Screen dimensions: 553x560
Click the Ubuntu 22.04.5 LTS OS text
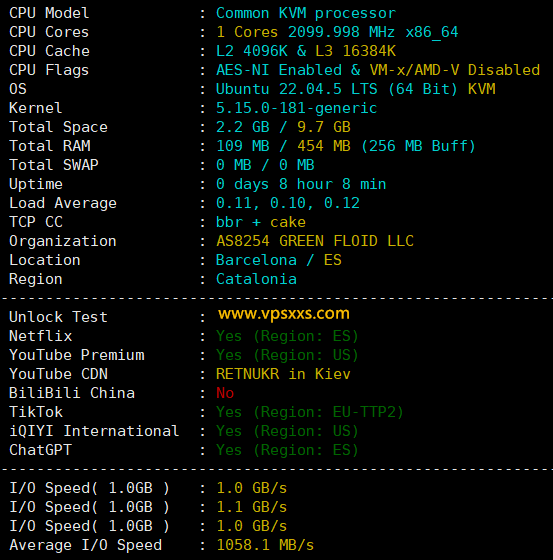coord(297,89)
